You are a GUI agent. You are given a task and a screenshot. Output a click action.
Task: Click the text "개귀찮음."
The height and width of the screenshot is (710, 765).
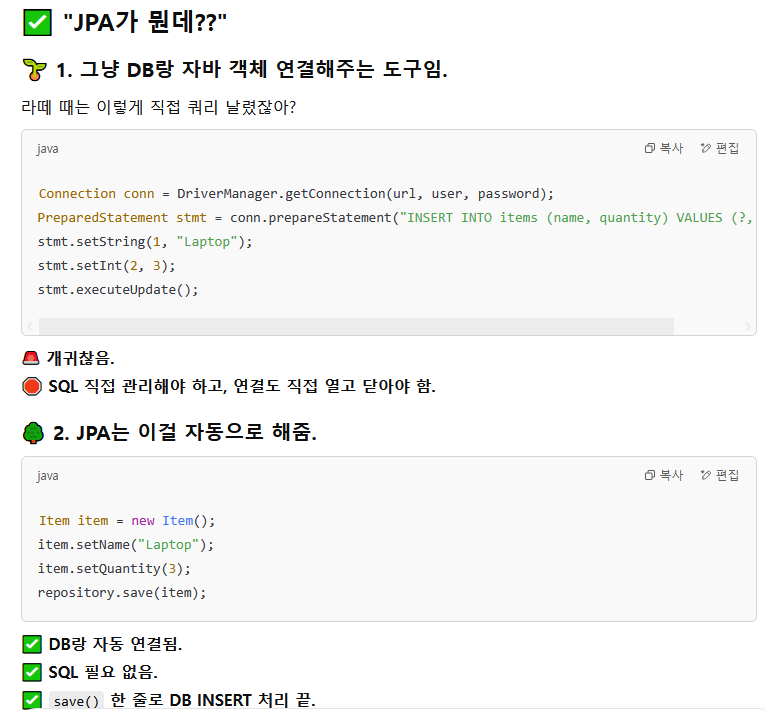click(x=81, y=358)
